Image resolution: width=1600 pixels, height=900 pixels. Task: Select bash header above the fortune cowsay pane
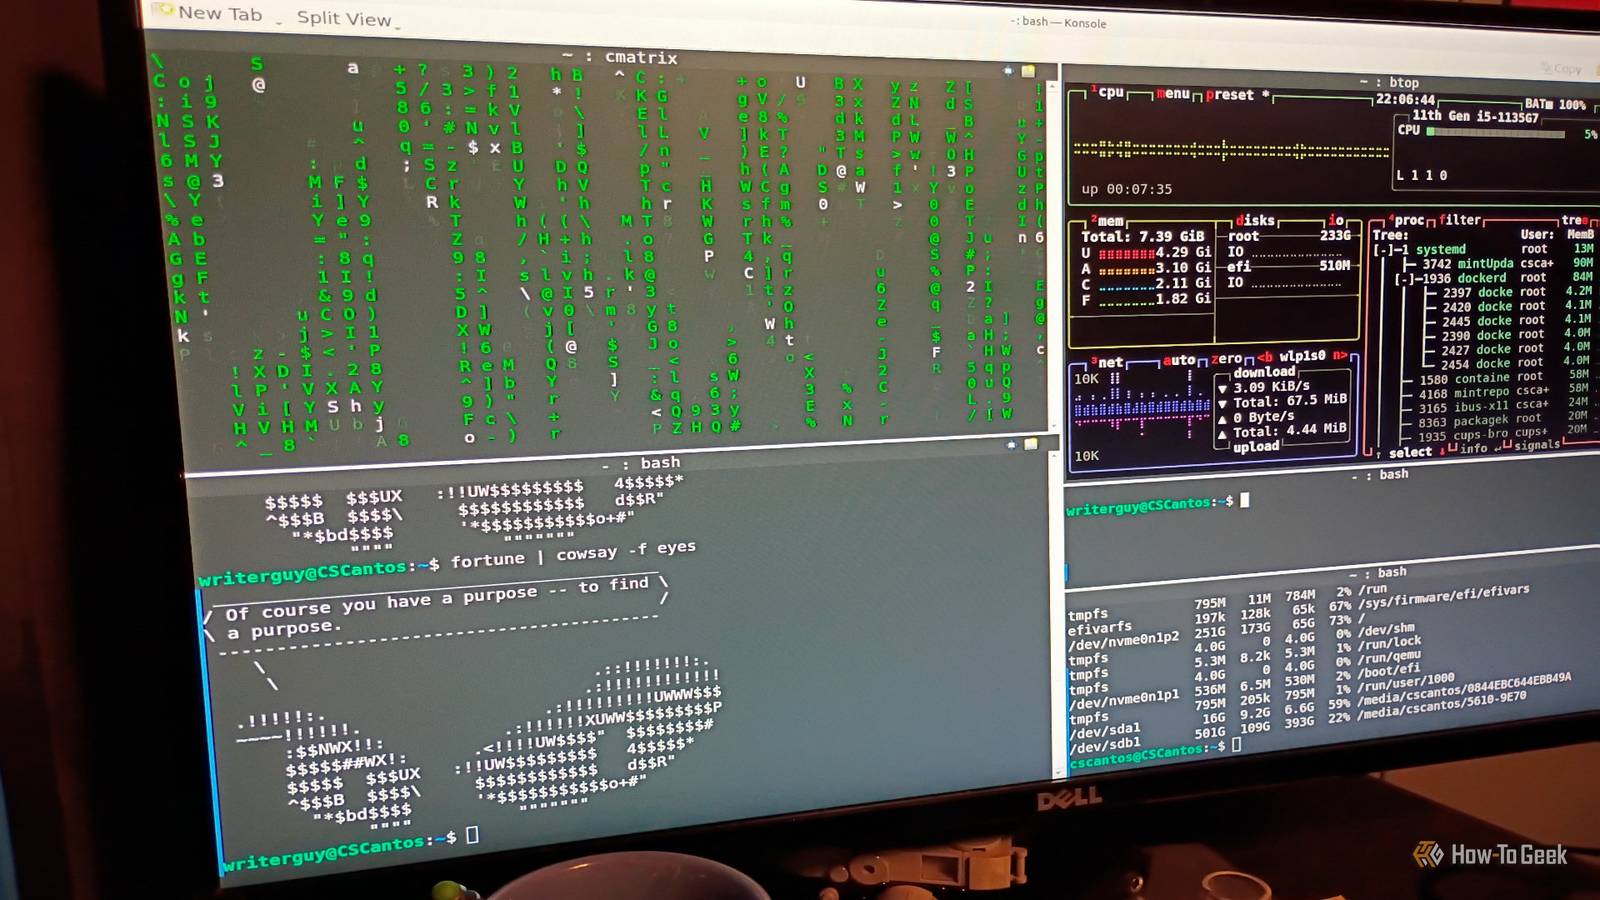[x=640, y=463]
